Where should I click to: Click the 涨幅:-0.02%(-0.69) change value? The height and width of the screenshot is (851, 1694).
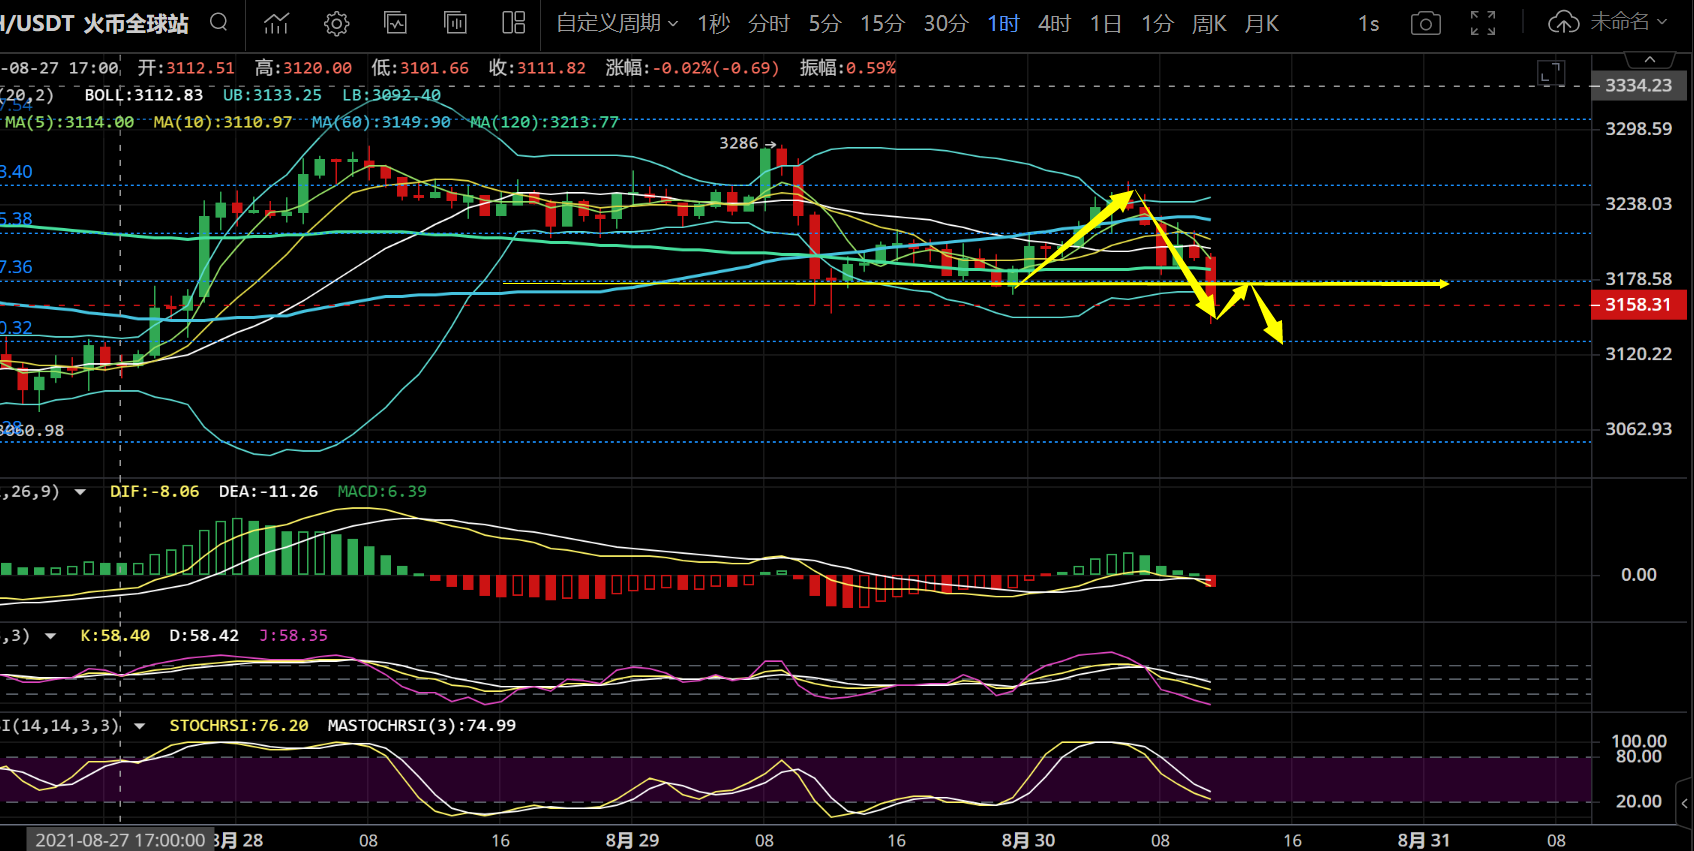click(x=692, y=68)
